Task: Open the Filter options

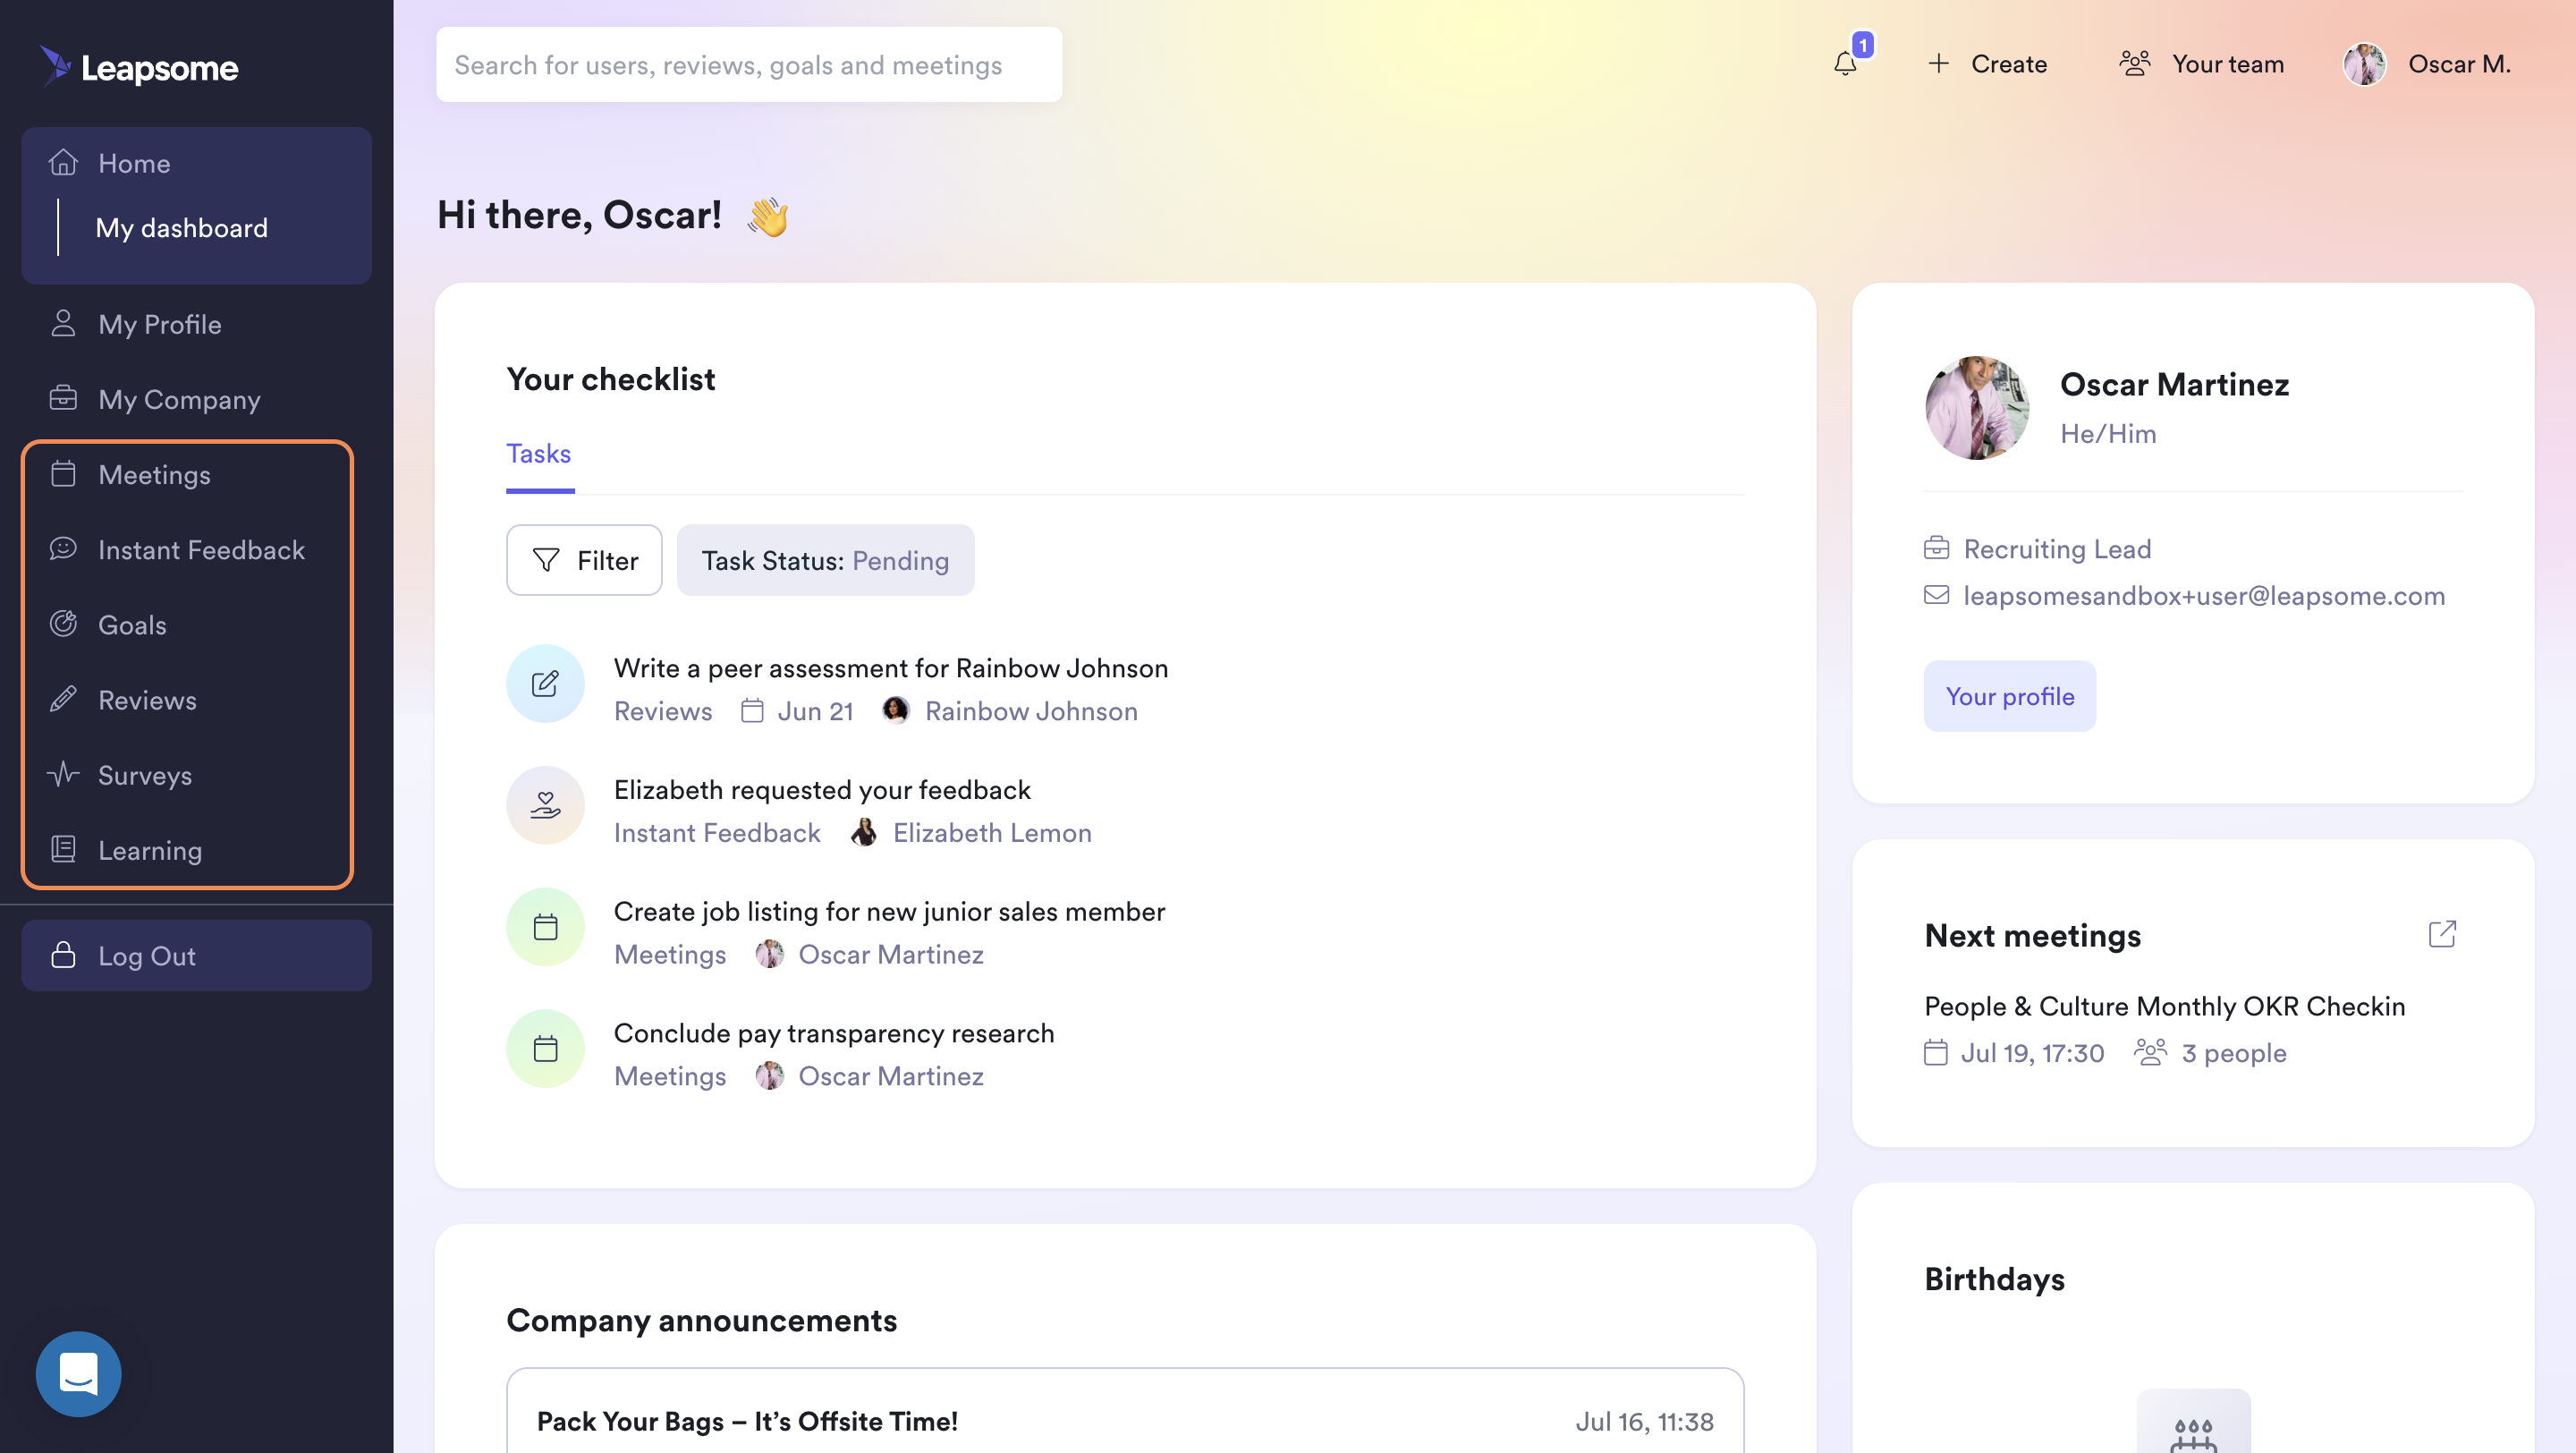Action: [584, 560]
